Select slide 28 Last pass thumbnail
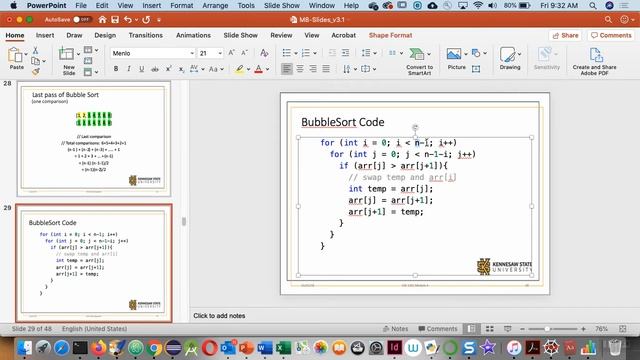 pos(94,139)
